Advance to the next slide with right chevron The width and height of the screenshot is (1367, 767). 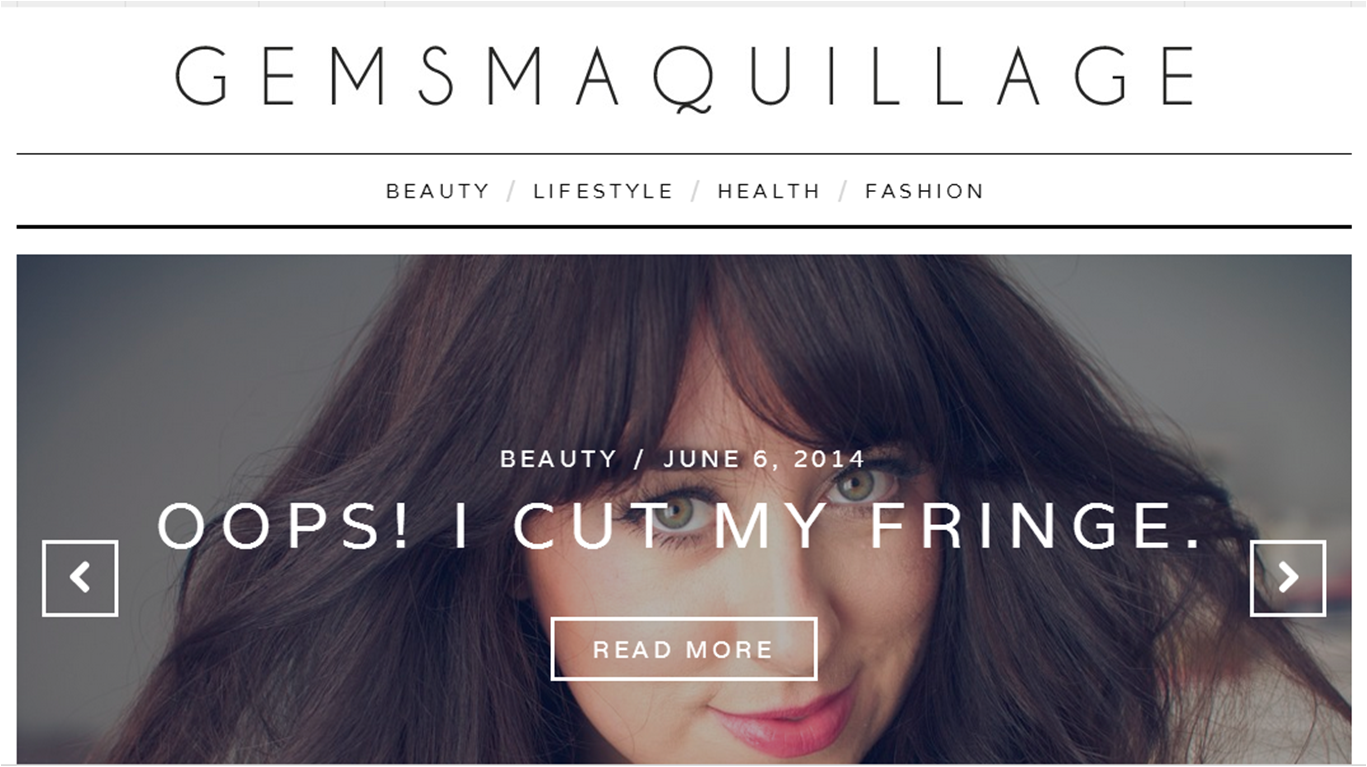pyautogui.click(x=1288, y=578)
